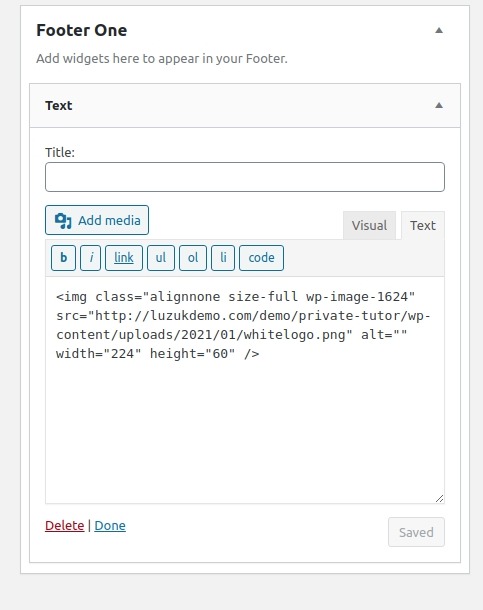Click the Done link to close widget
Viewport: 483px width, 610px height.
110,526
